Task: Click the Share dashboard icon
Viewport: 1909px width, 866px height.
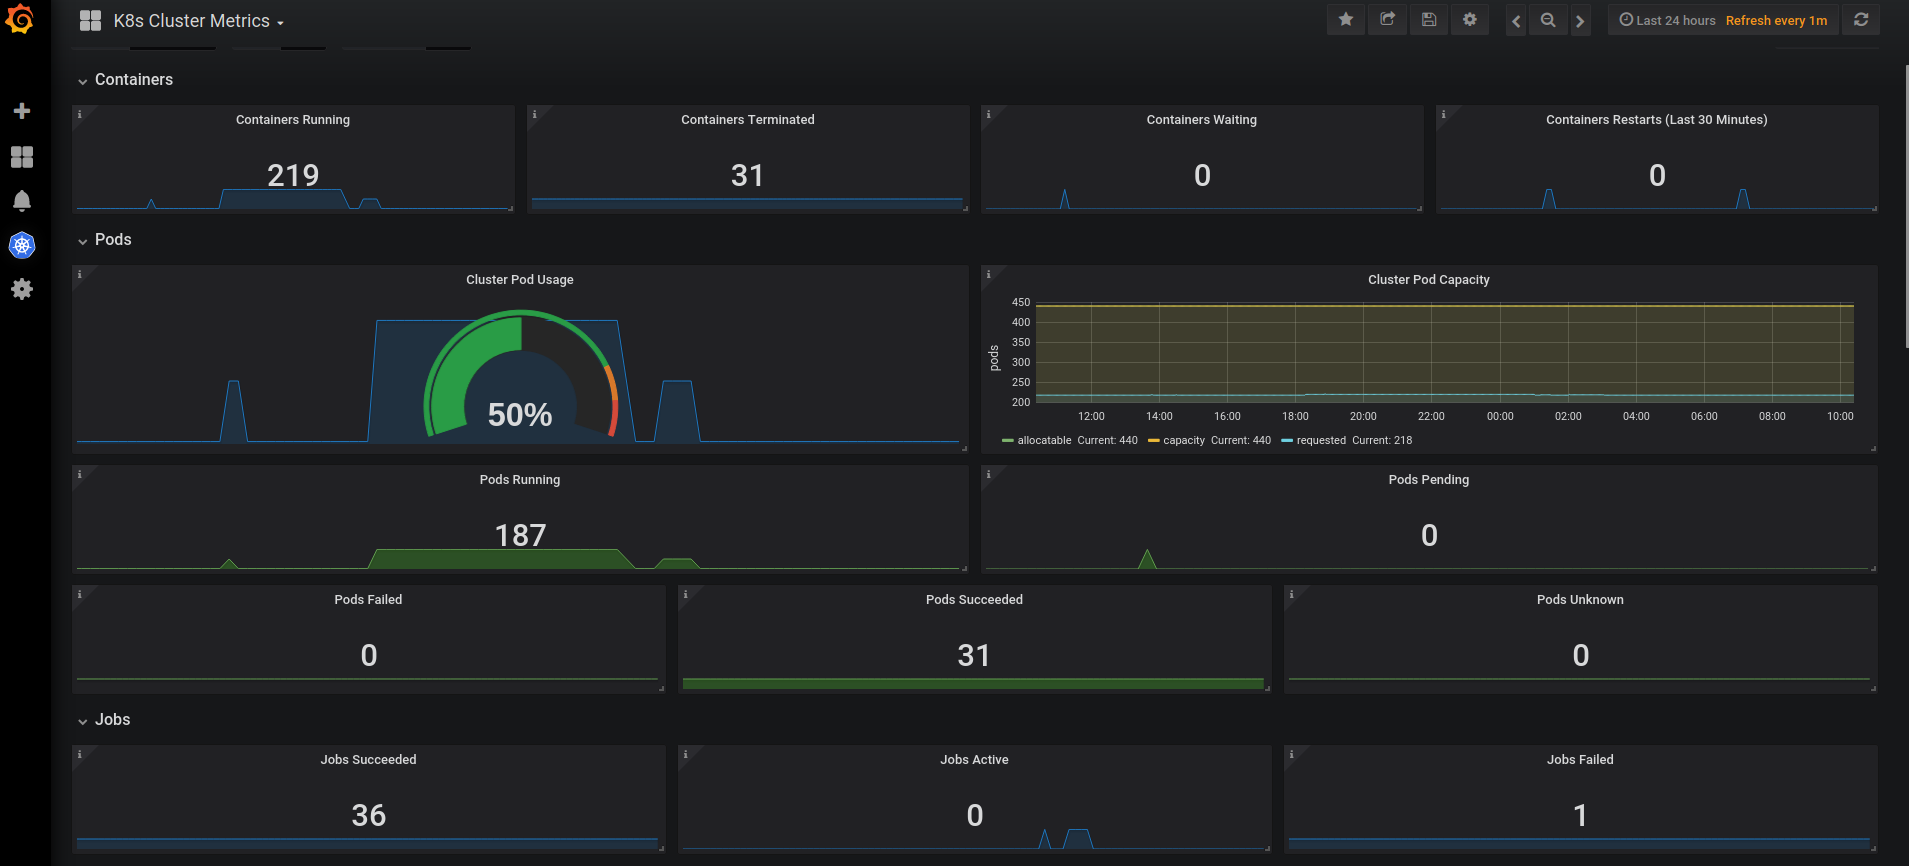Action: pos(1387,20)
